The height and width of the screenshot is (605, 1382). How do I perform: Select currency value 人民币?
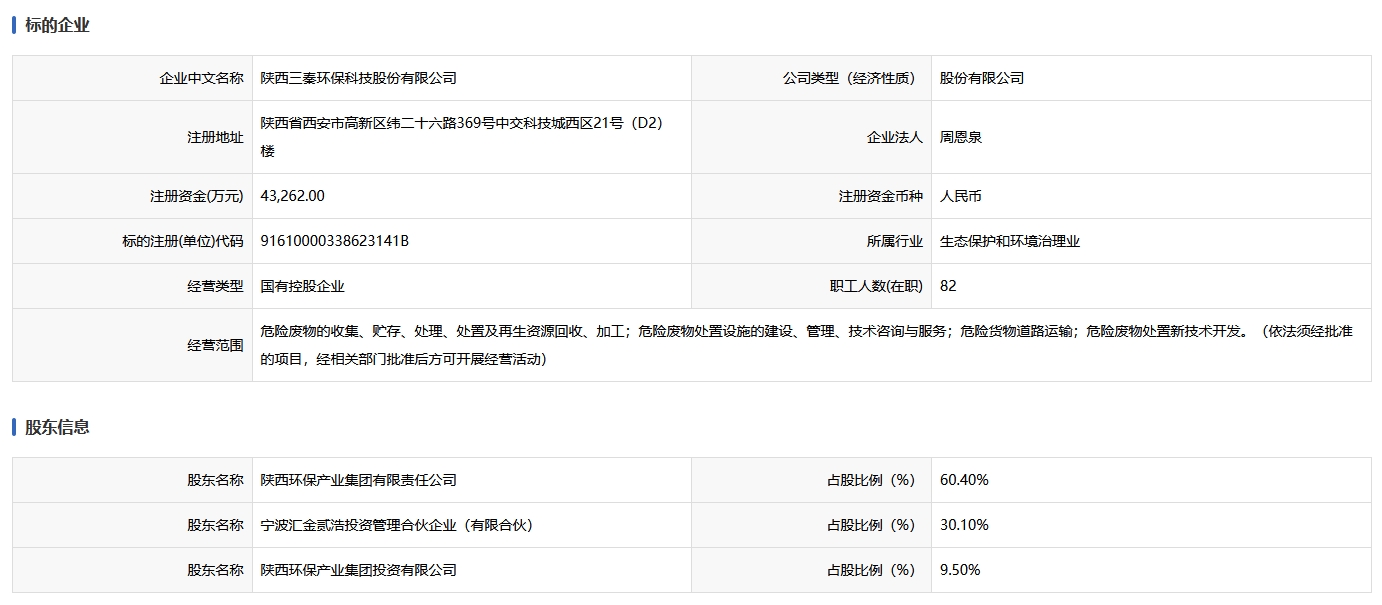(961, 196)
